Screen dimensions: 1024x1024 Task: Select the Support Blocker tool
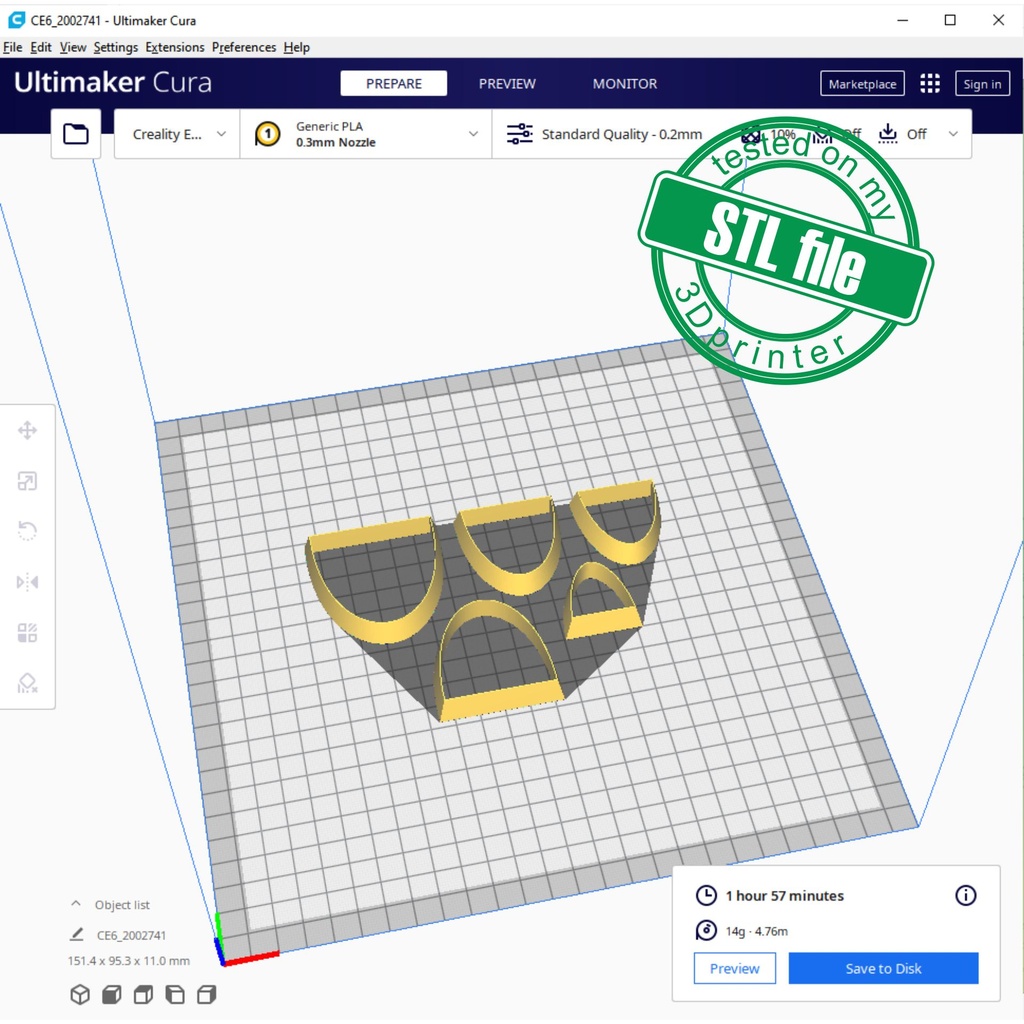pyautogui.click(x=27, y=683)
